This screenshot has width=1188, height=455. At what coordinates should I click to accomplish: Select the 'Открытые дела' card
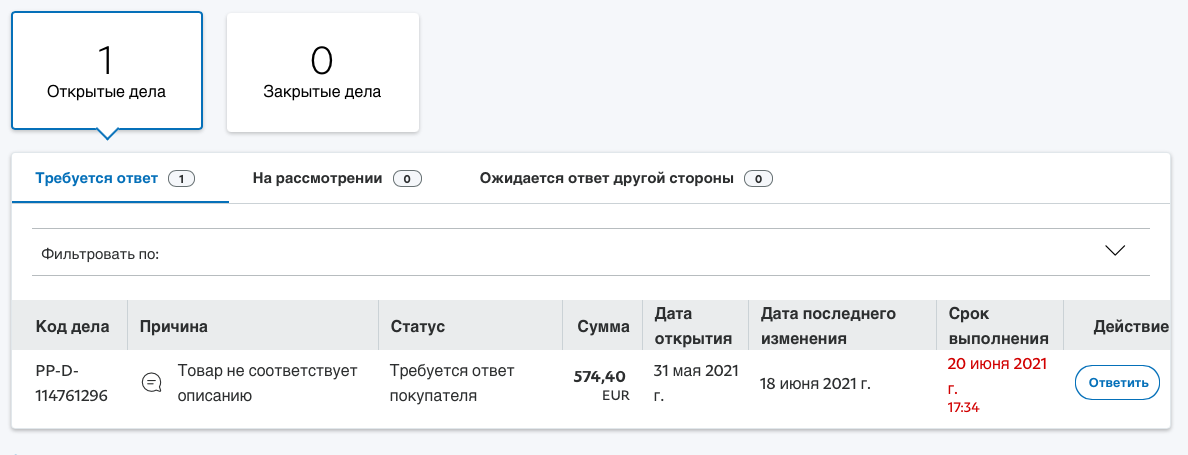pyautogui.click(x=107, y=71)
